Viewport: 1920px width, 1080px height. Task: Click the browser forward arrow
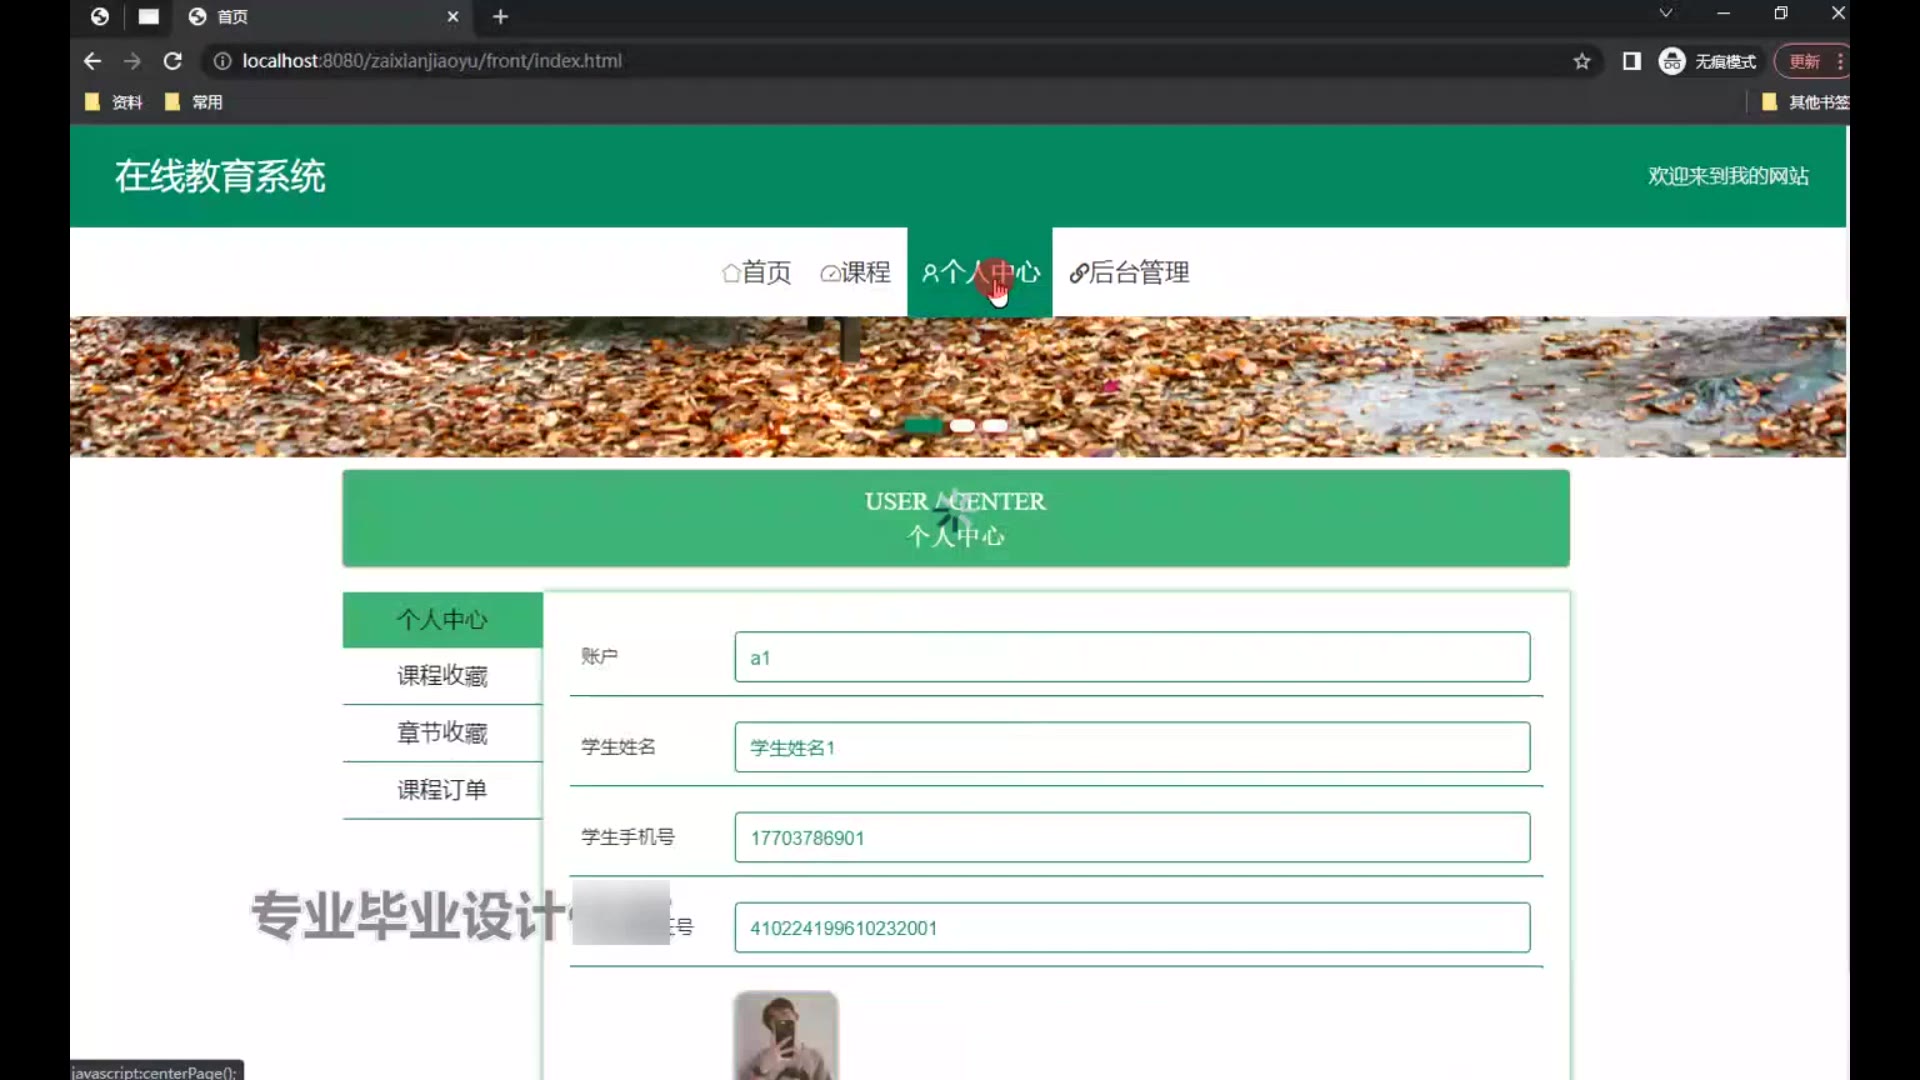click(x=132, y=61)
